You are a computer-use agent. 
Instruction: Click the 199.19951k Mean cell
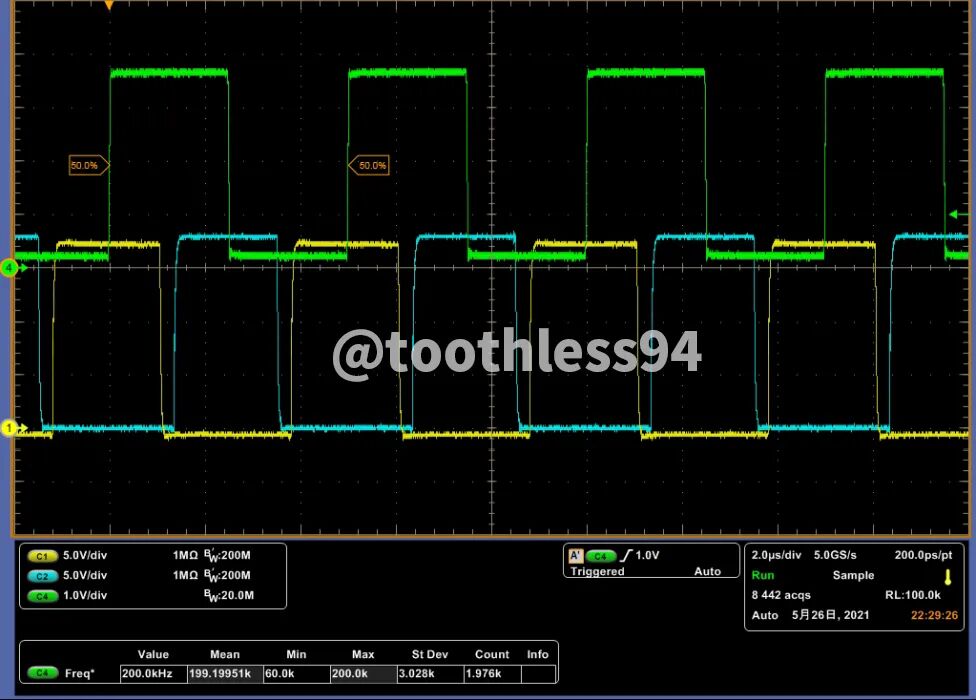click(225, 674)
